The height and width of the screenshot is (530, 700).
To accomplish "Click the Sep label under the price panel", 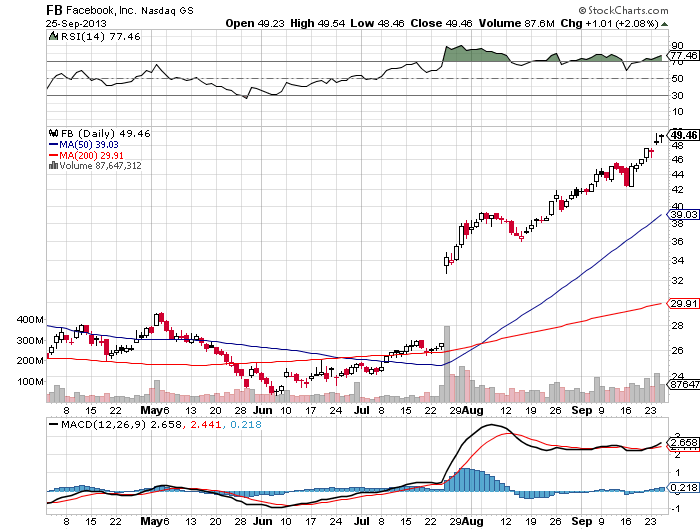I will [582, 410].
